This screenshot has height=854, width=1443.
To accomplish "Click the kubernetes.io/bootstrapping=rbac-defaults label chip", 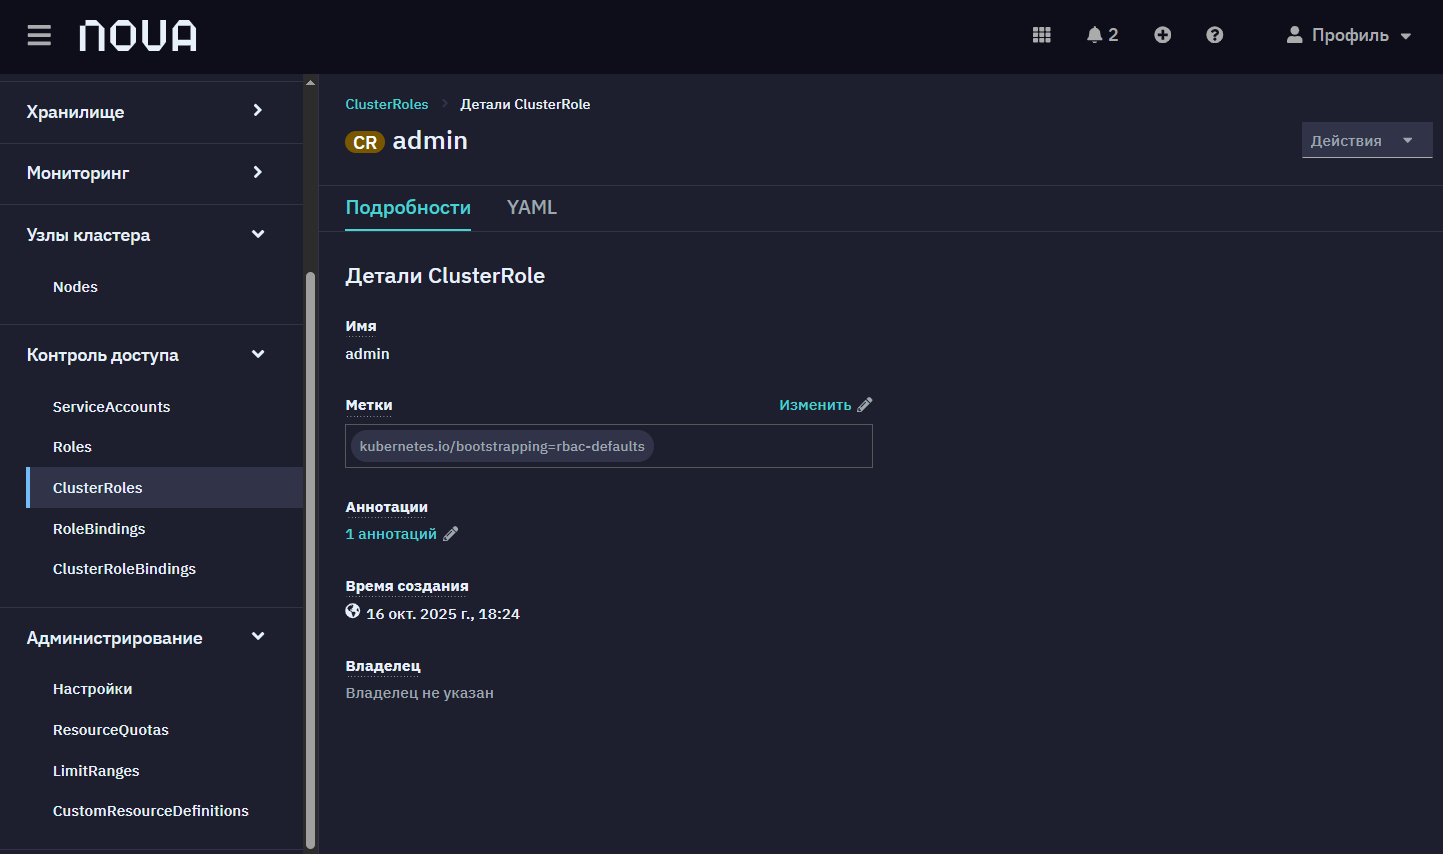I will click(502, 446).
